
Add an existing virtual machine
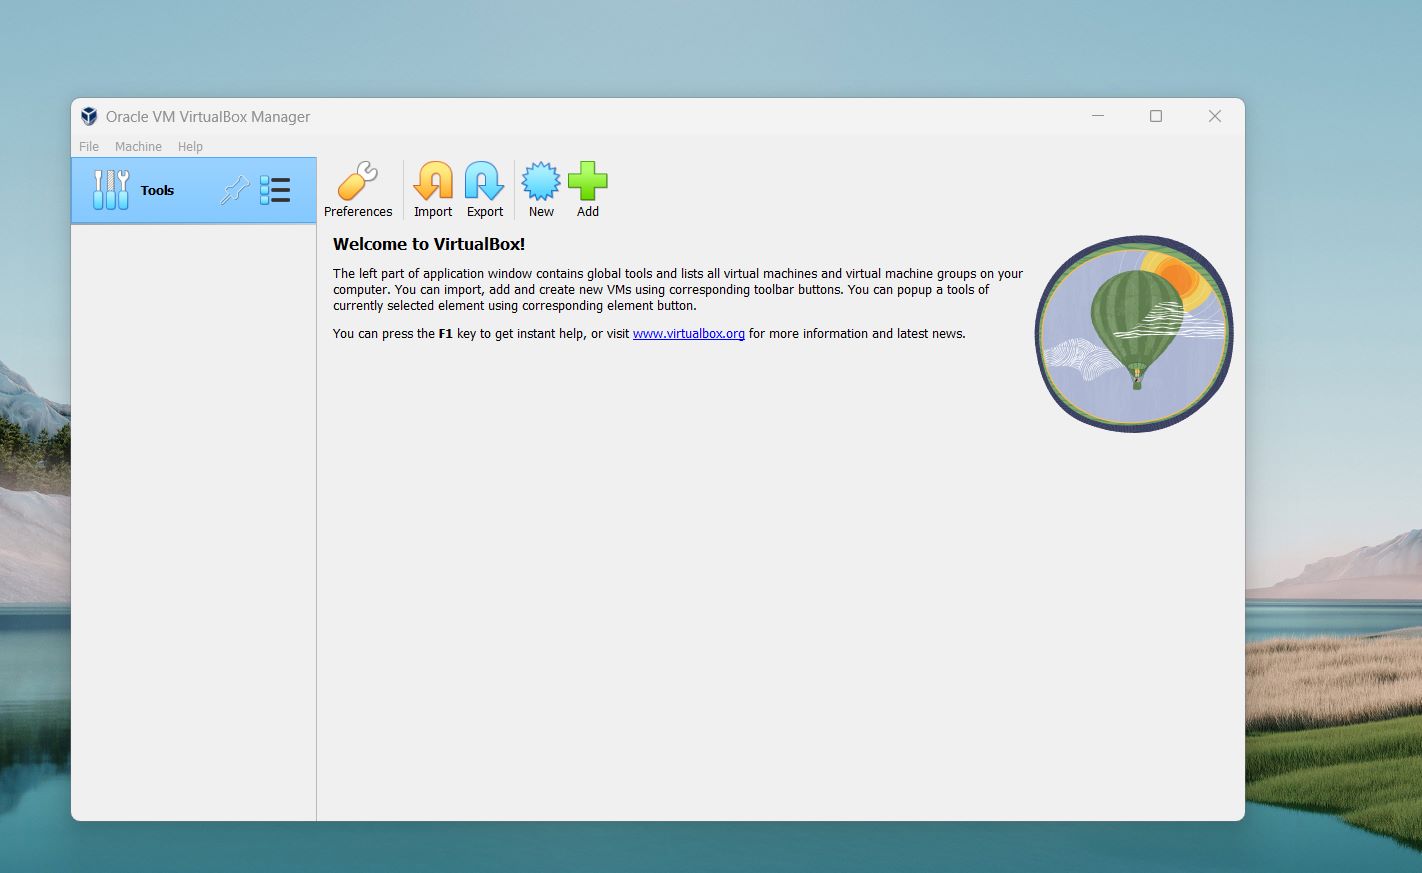pyautogui.click(x=588, y=189)
